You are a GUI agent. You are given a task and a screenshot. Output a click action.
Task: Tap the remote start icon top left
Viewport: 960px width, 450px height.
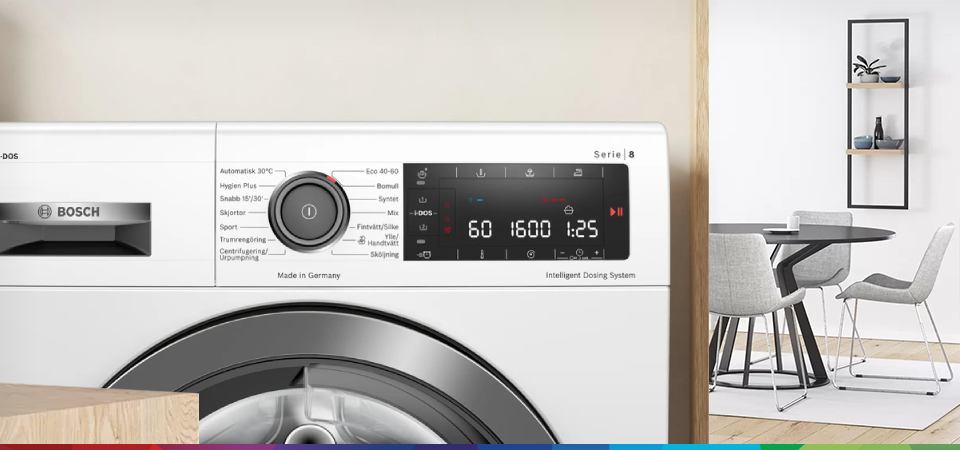(x=423, y=173)
